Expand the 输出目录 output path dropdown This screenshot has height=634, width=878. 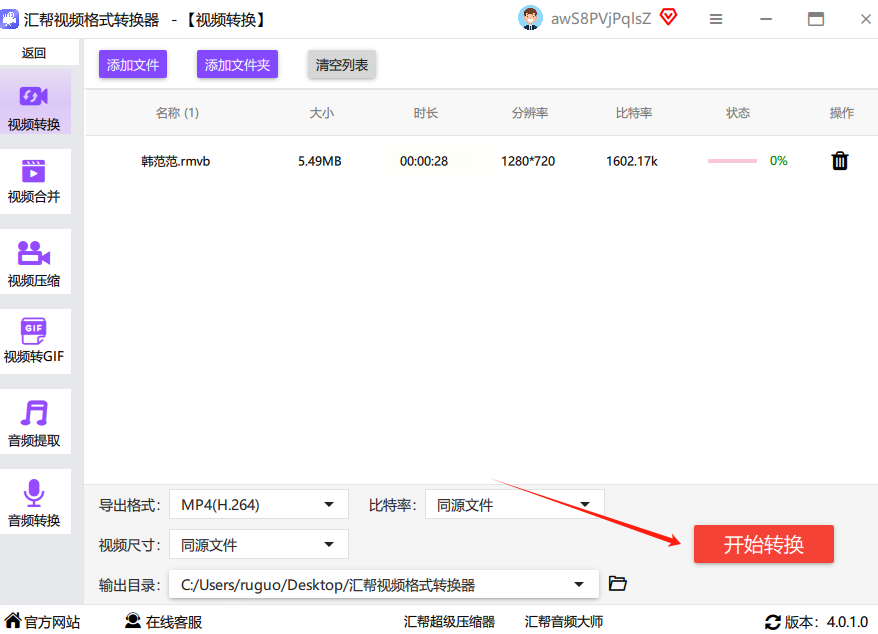(383, 585)
